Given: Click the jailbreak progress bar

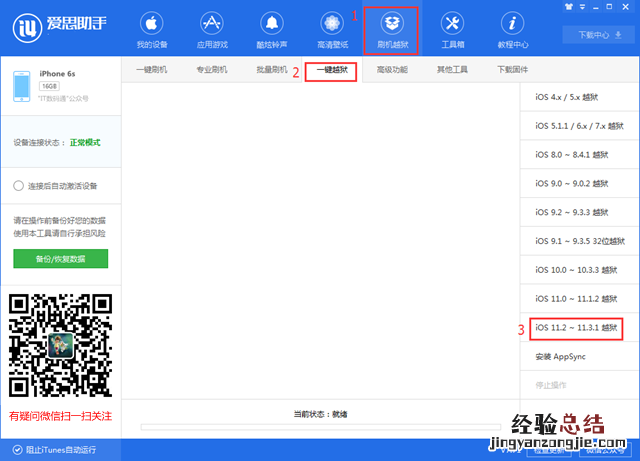Looking at the screenshot, I should click(x=321, y=427).
